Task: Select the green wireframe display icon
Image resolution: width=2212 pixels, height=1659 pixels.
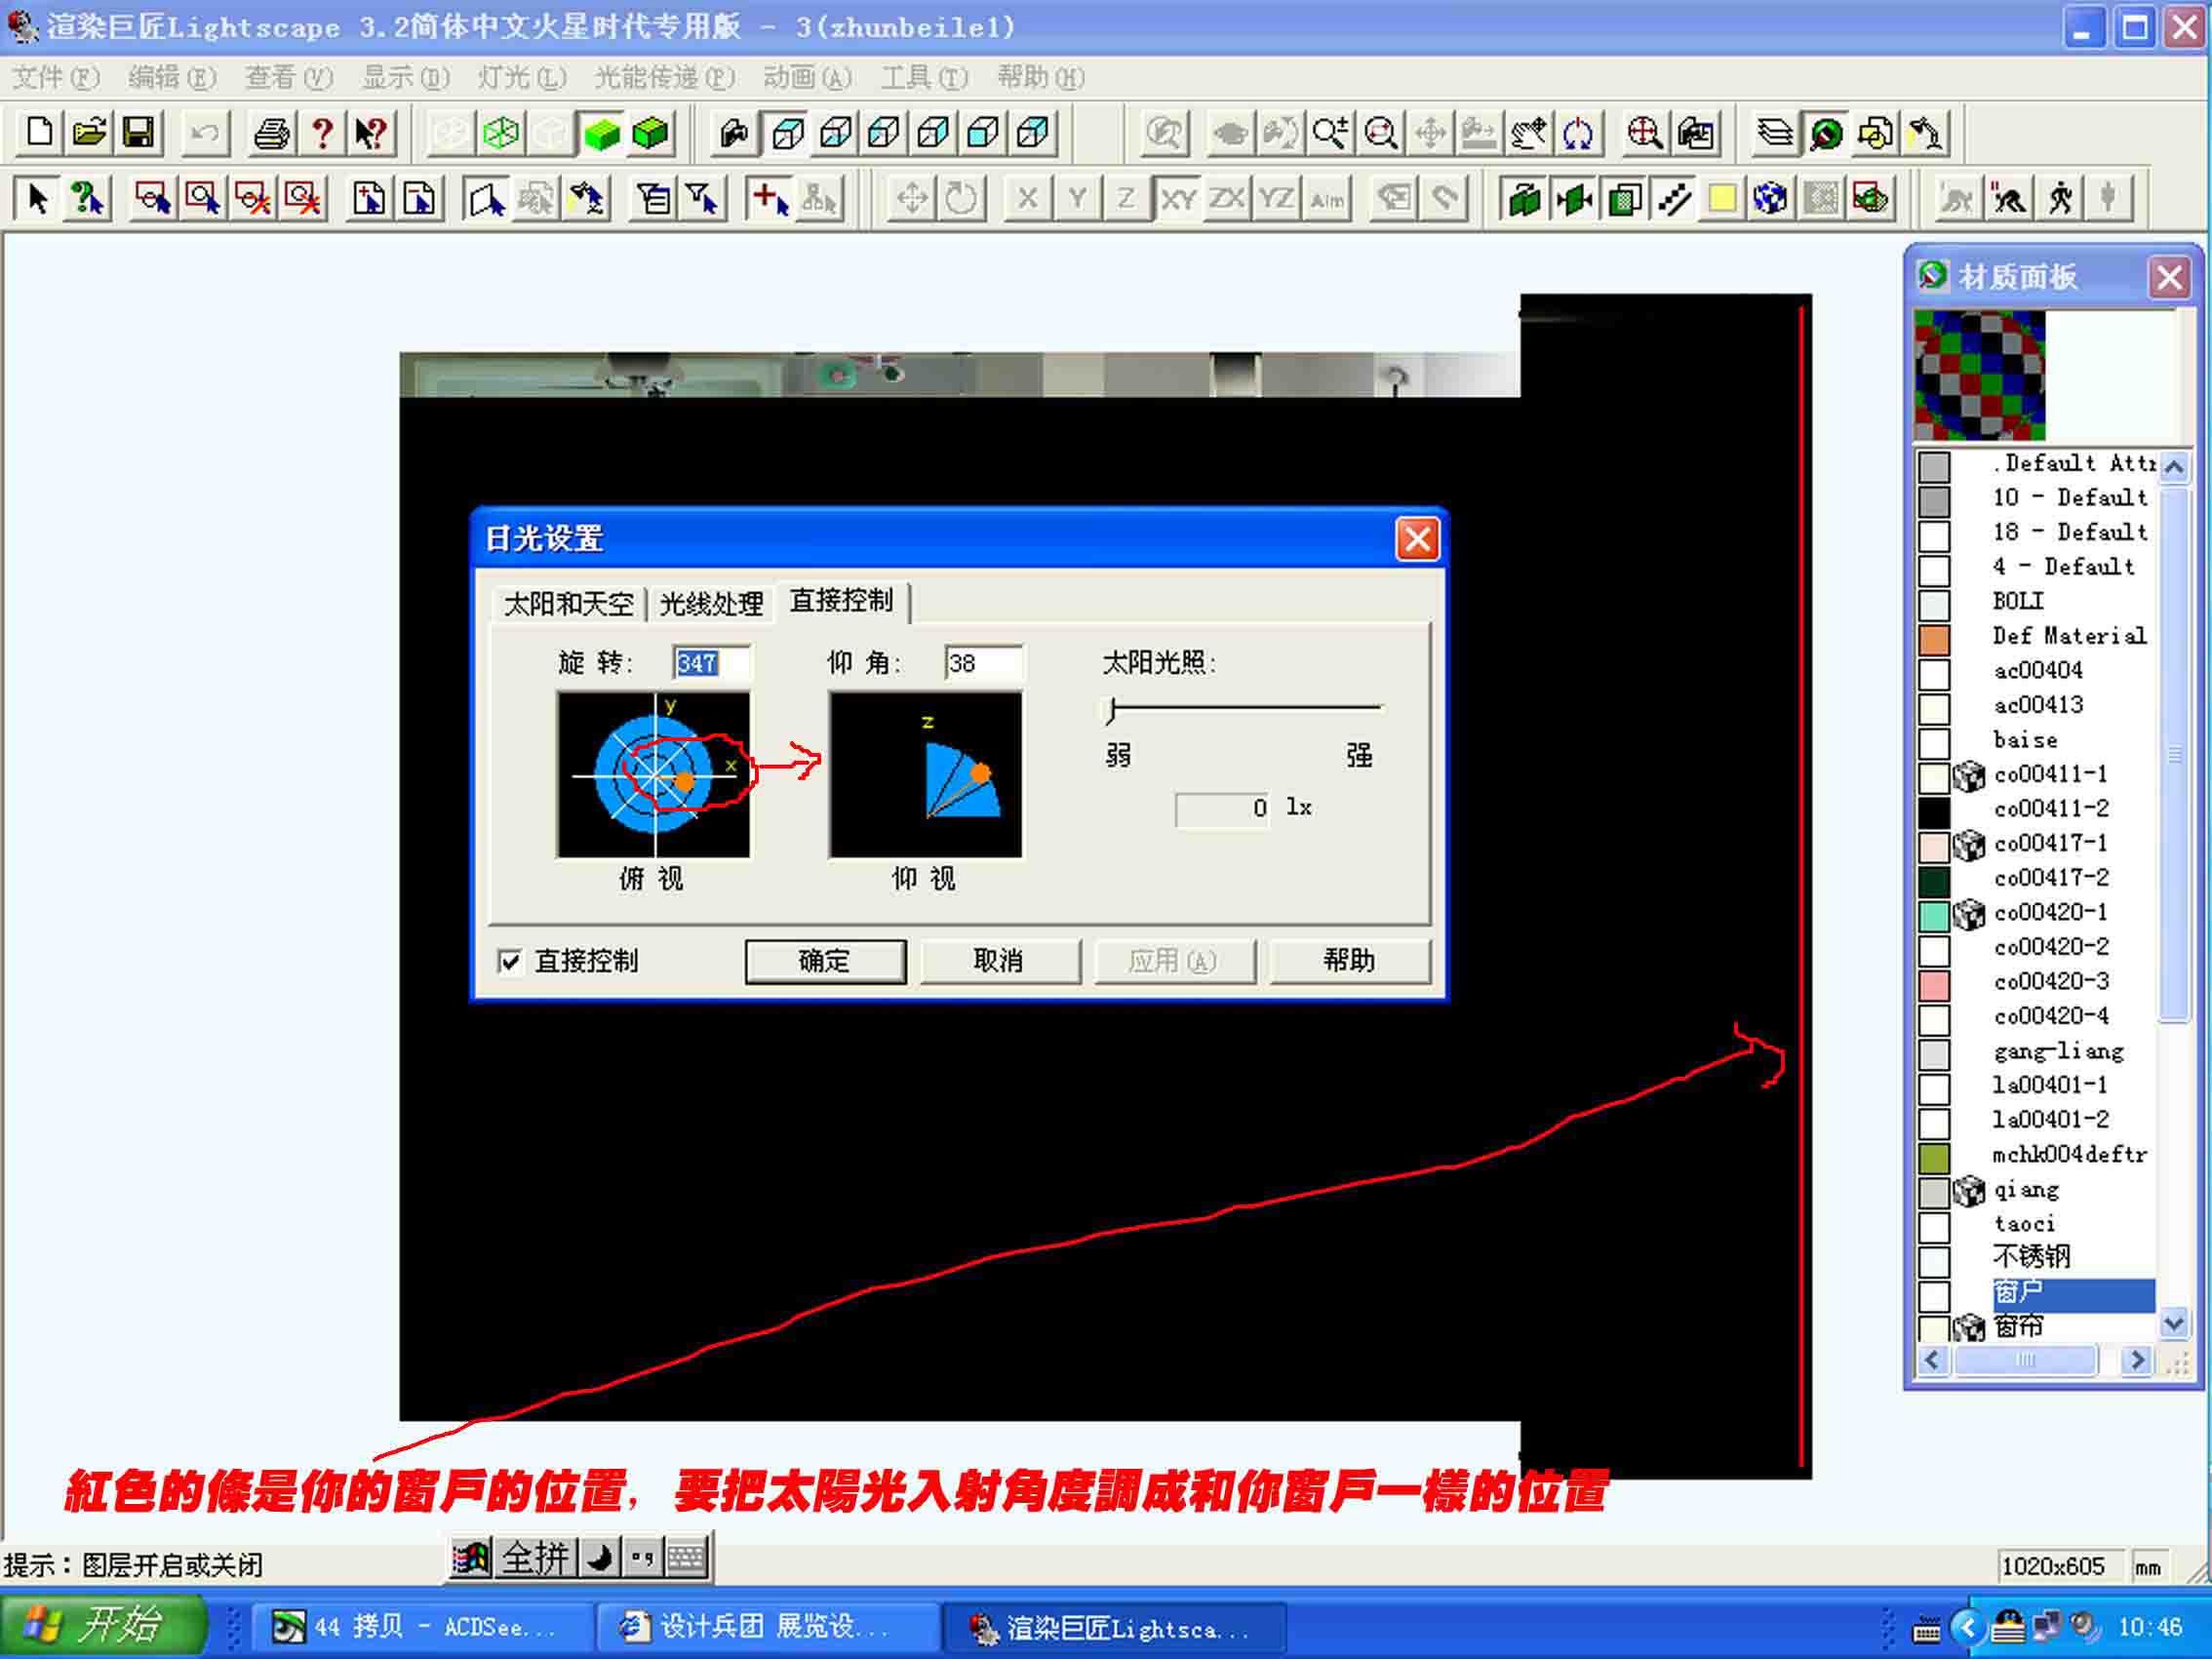Action: point(500,133)
